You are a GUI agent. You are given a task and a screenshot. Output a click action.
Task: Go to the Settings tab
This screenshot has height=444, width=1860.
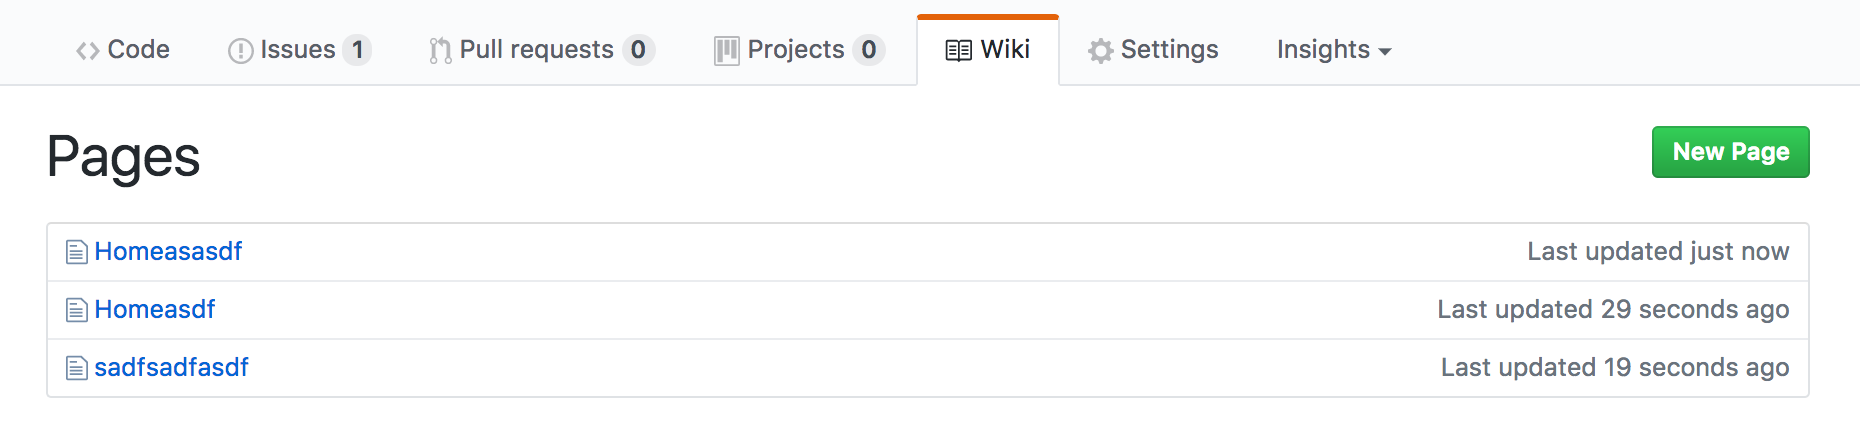pyautogui.click(x=1153, y=50)
